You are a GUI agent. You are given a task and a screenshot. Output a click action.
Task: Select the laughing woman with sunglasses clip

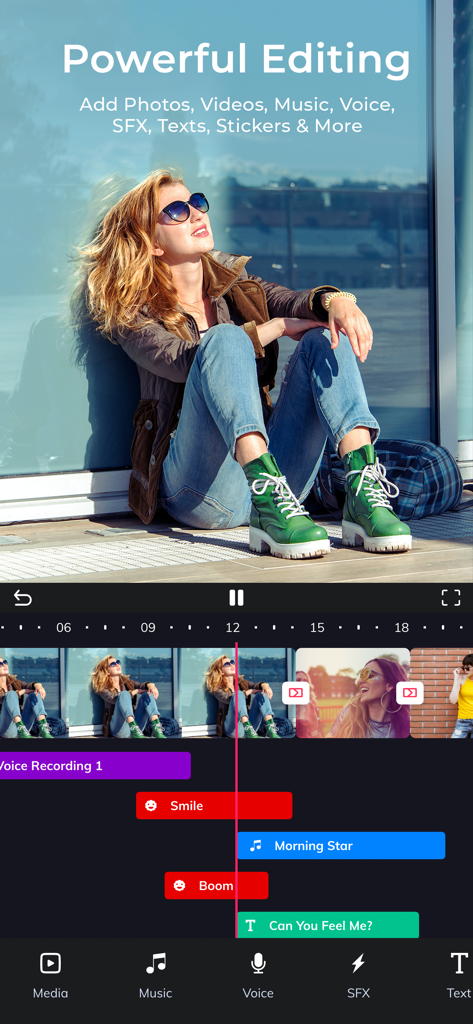(x=353, y=693)
